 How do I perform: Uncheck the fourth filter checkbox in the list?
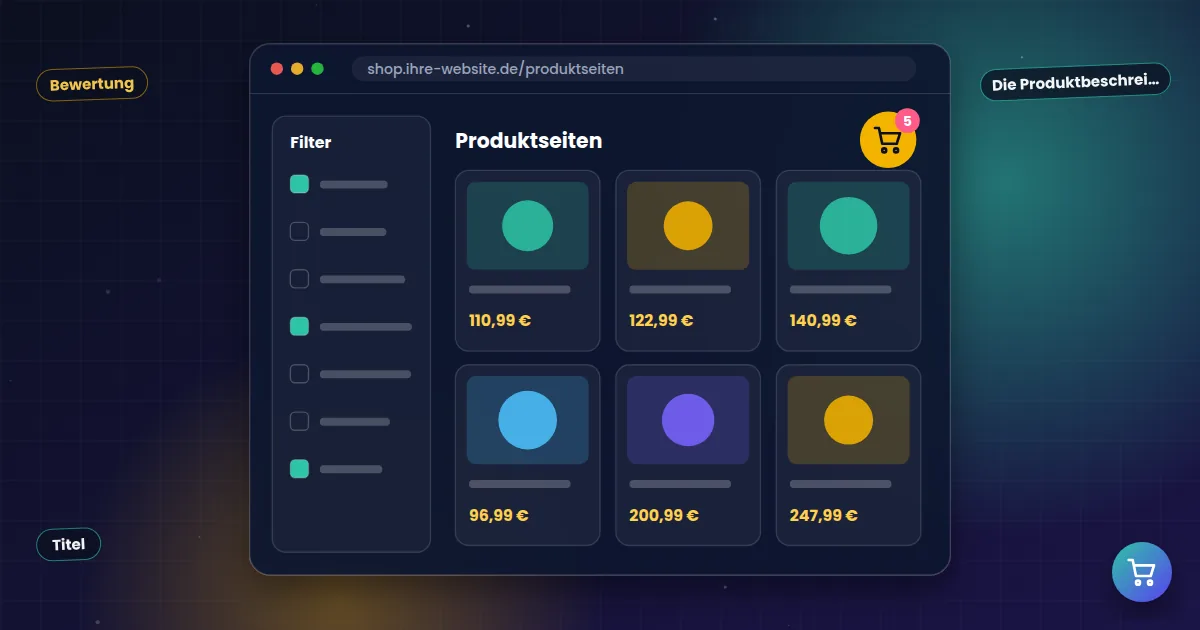(x=299, y=326)
